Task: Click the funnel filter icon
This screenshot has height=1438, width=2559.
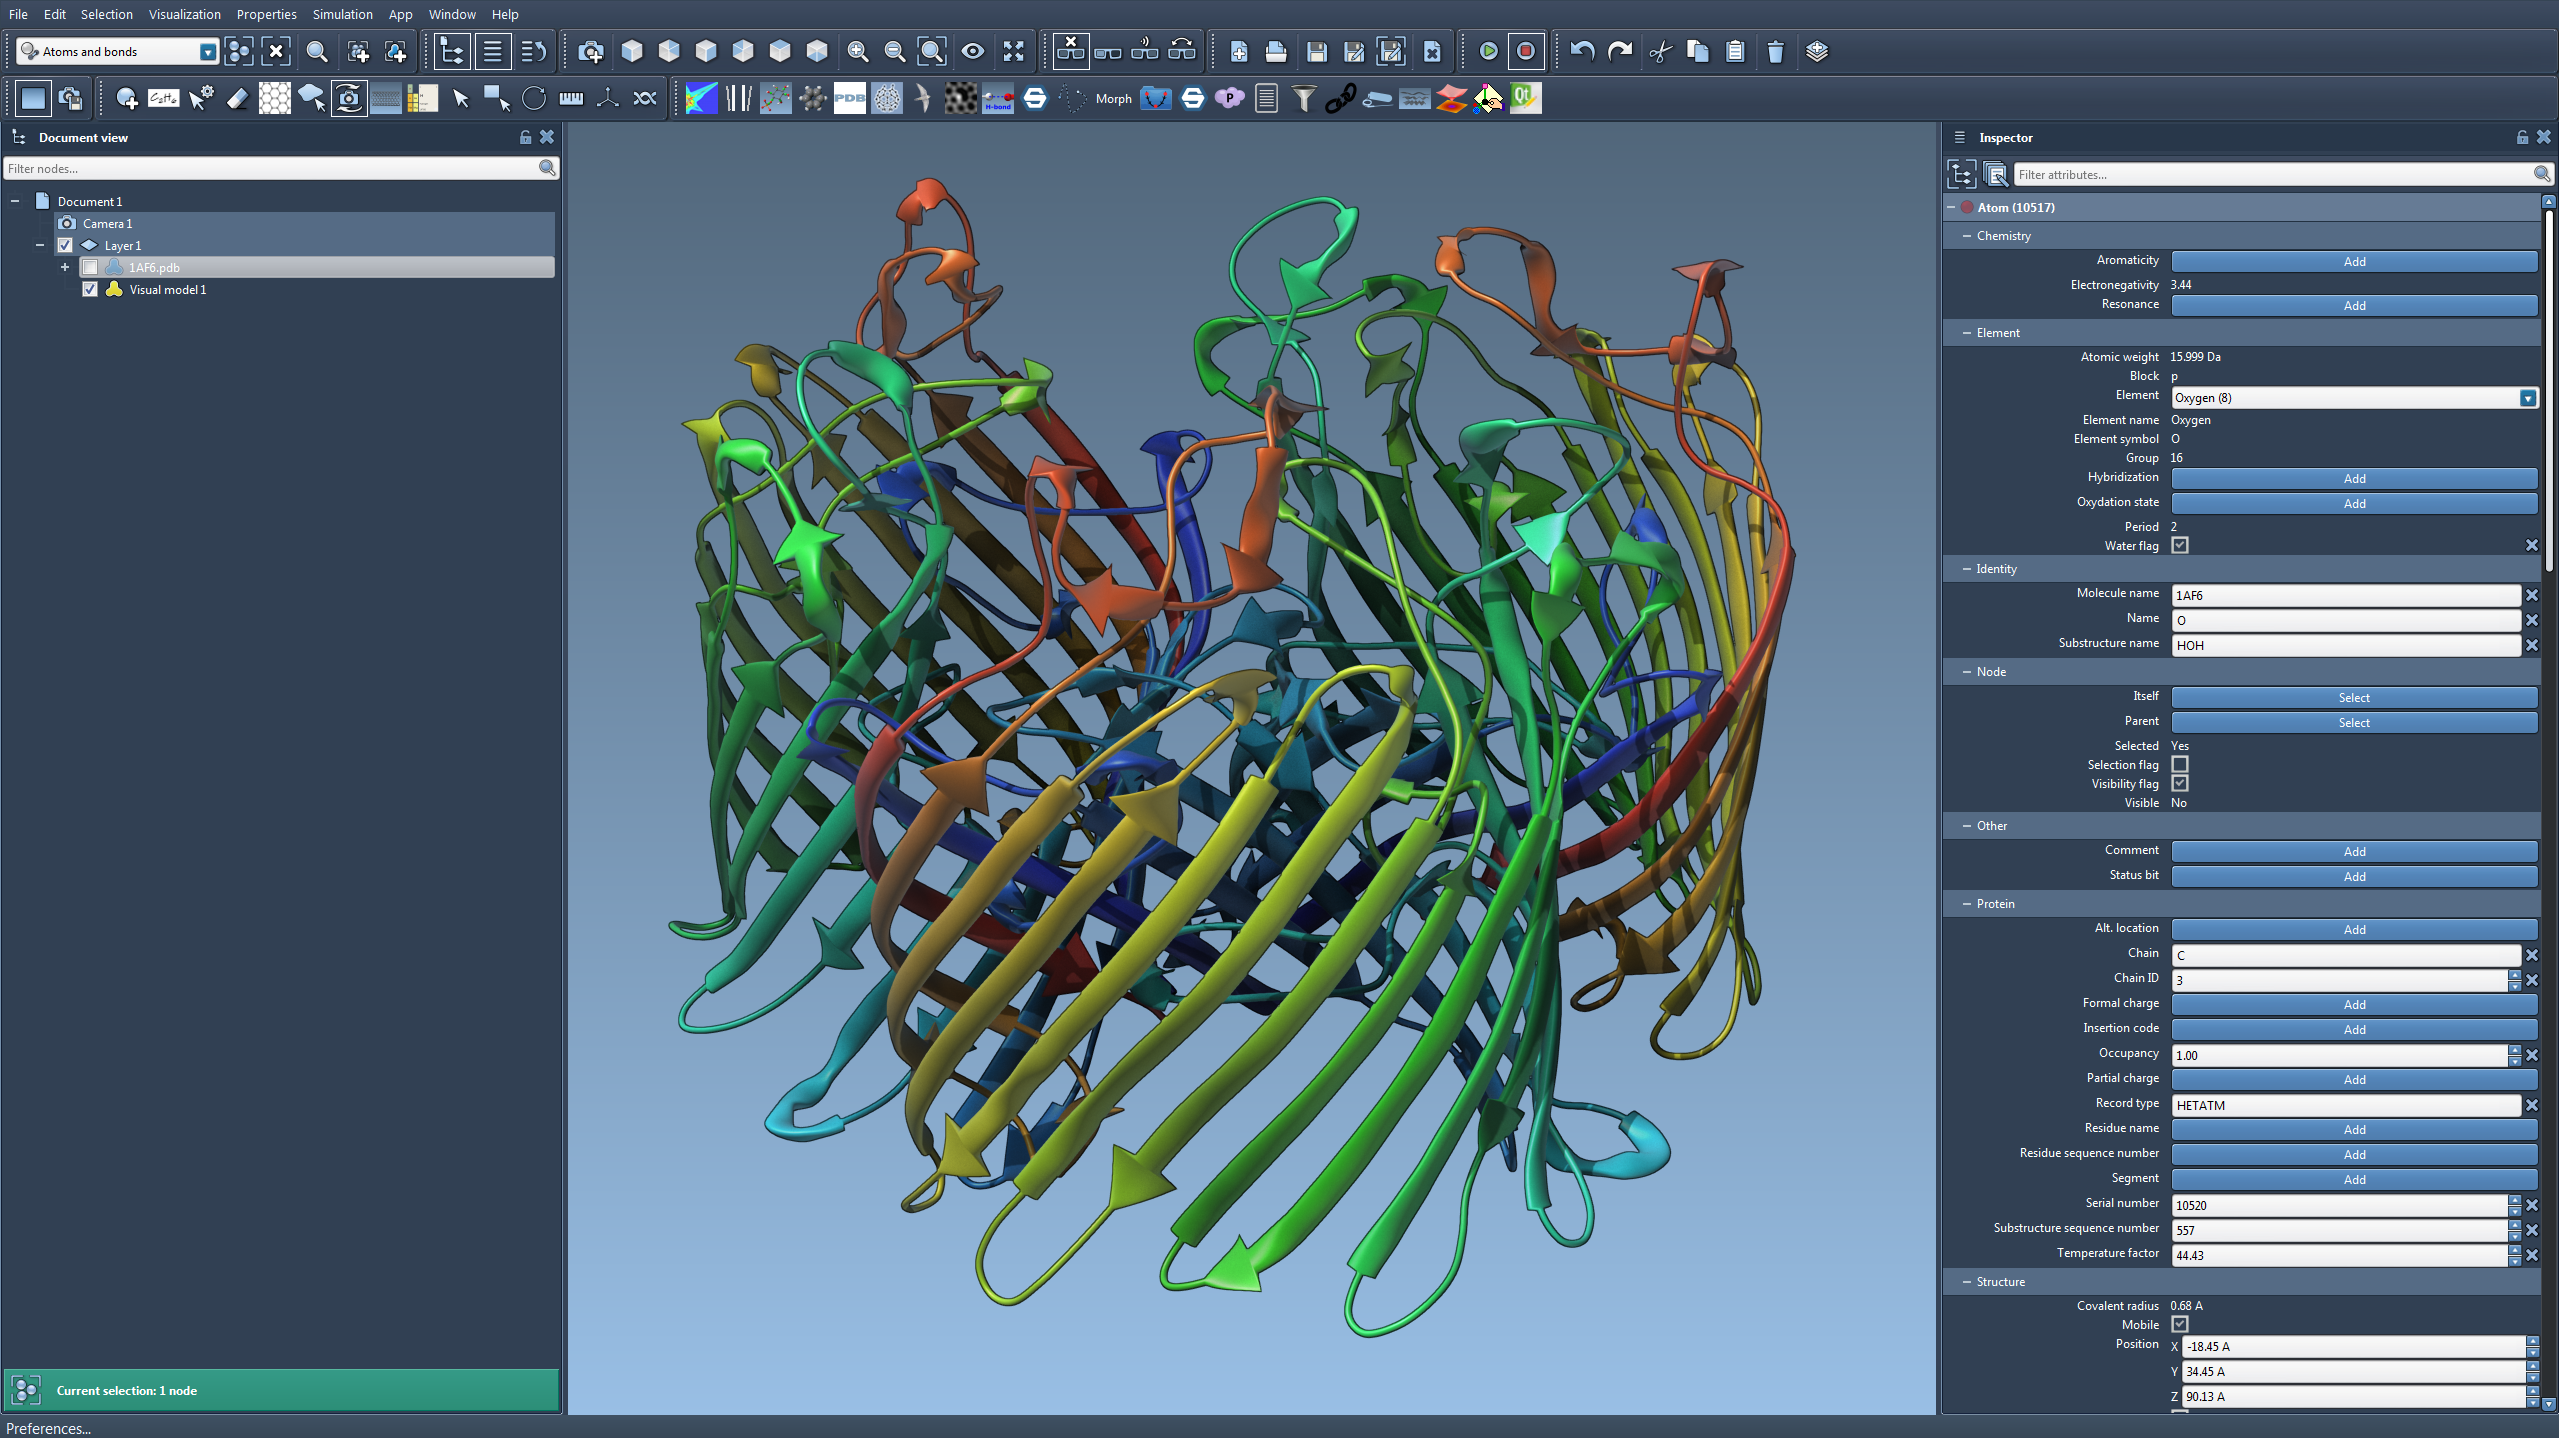Action: click(1303, 98)
